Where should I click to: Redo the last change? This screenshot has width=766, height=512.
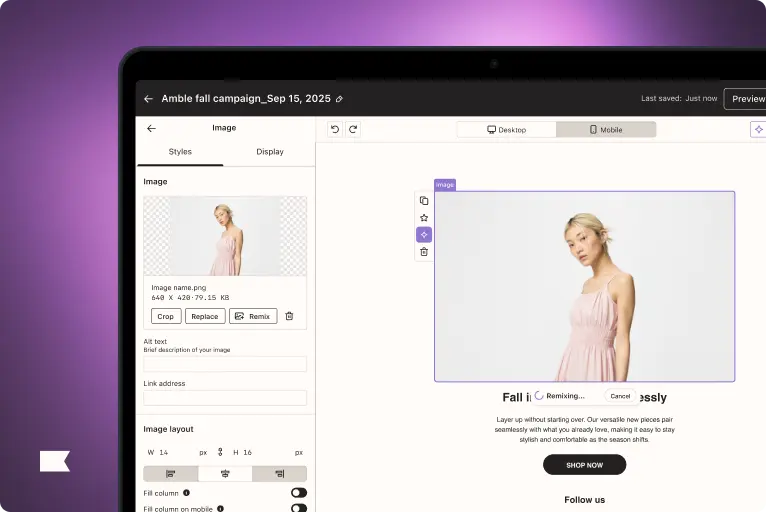point(353,129)
